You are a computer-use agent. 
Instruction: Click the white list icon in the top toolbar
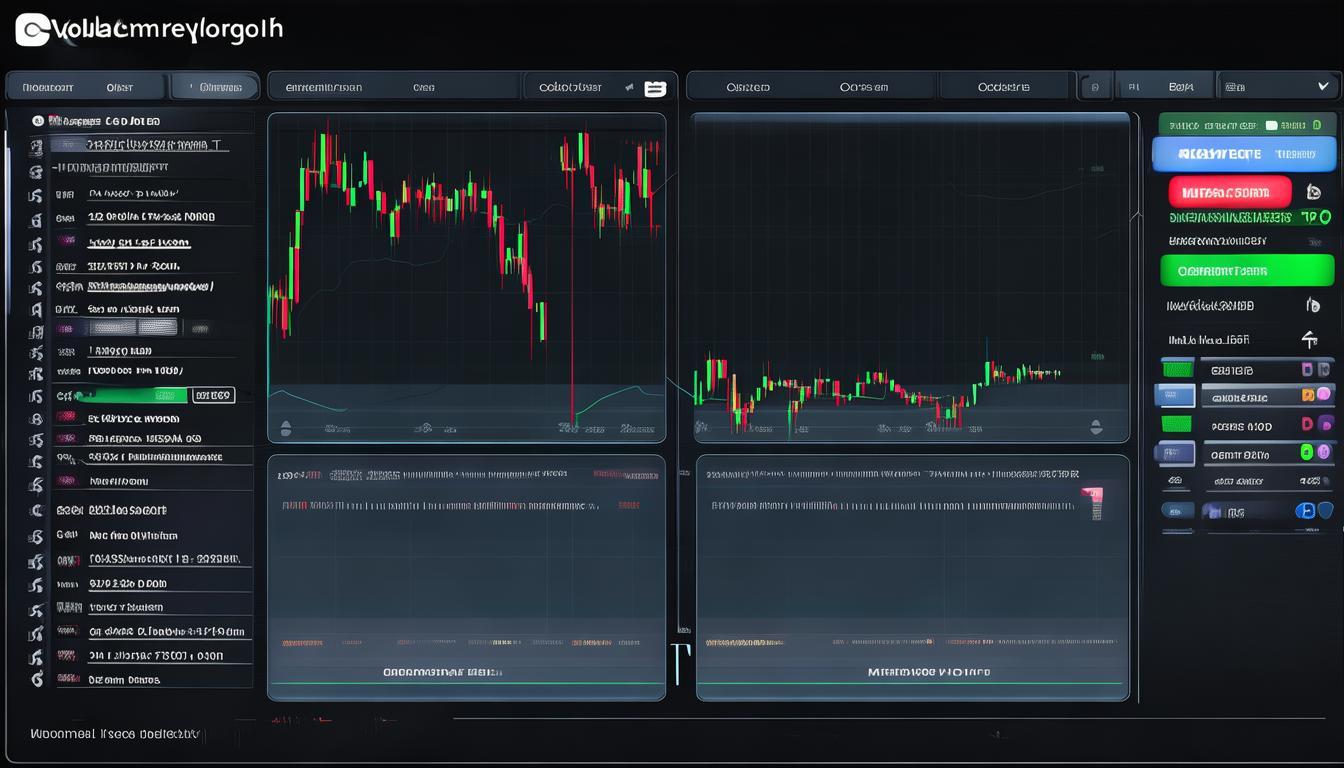655,88
